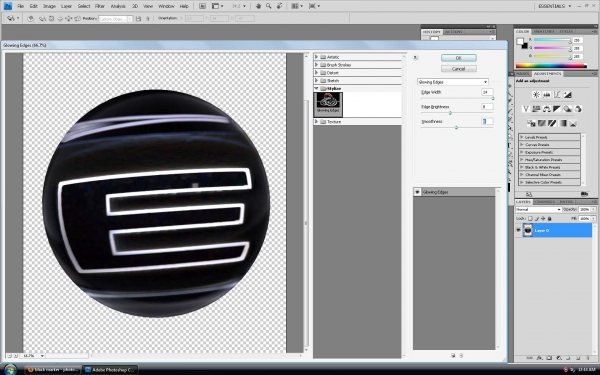Click the Windows Start button
This screenshot has height=375, width=600.
point(10,370)
